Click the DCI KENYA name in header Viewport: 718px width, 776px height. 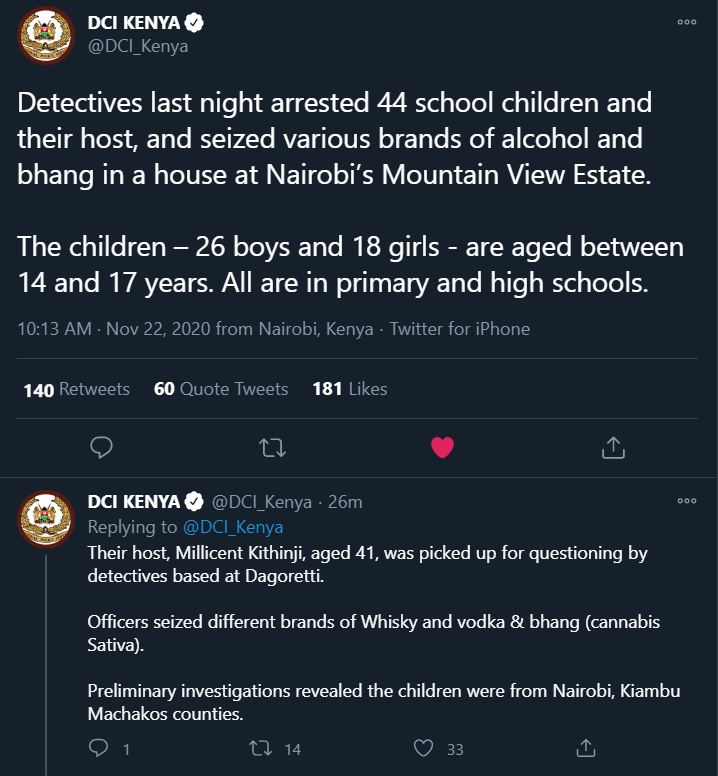pos(134,23)
